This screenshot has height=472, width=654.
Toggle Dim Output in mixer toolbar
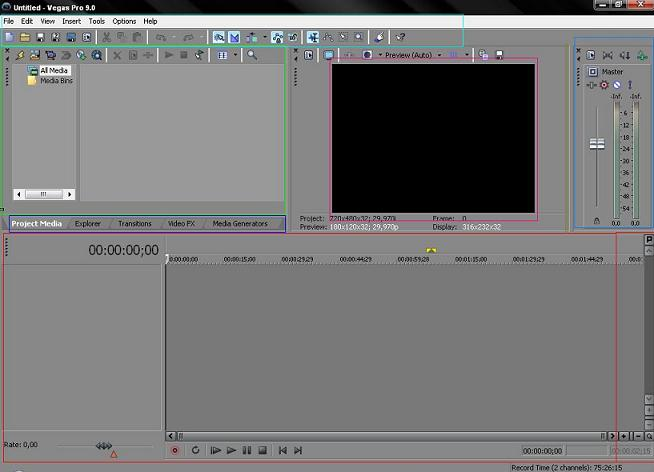(625, 55)
